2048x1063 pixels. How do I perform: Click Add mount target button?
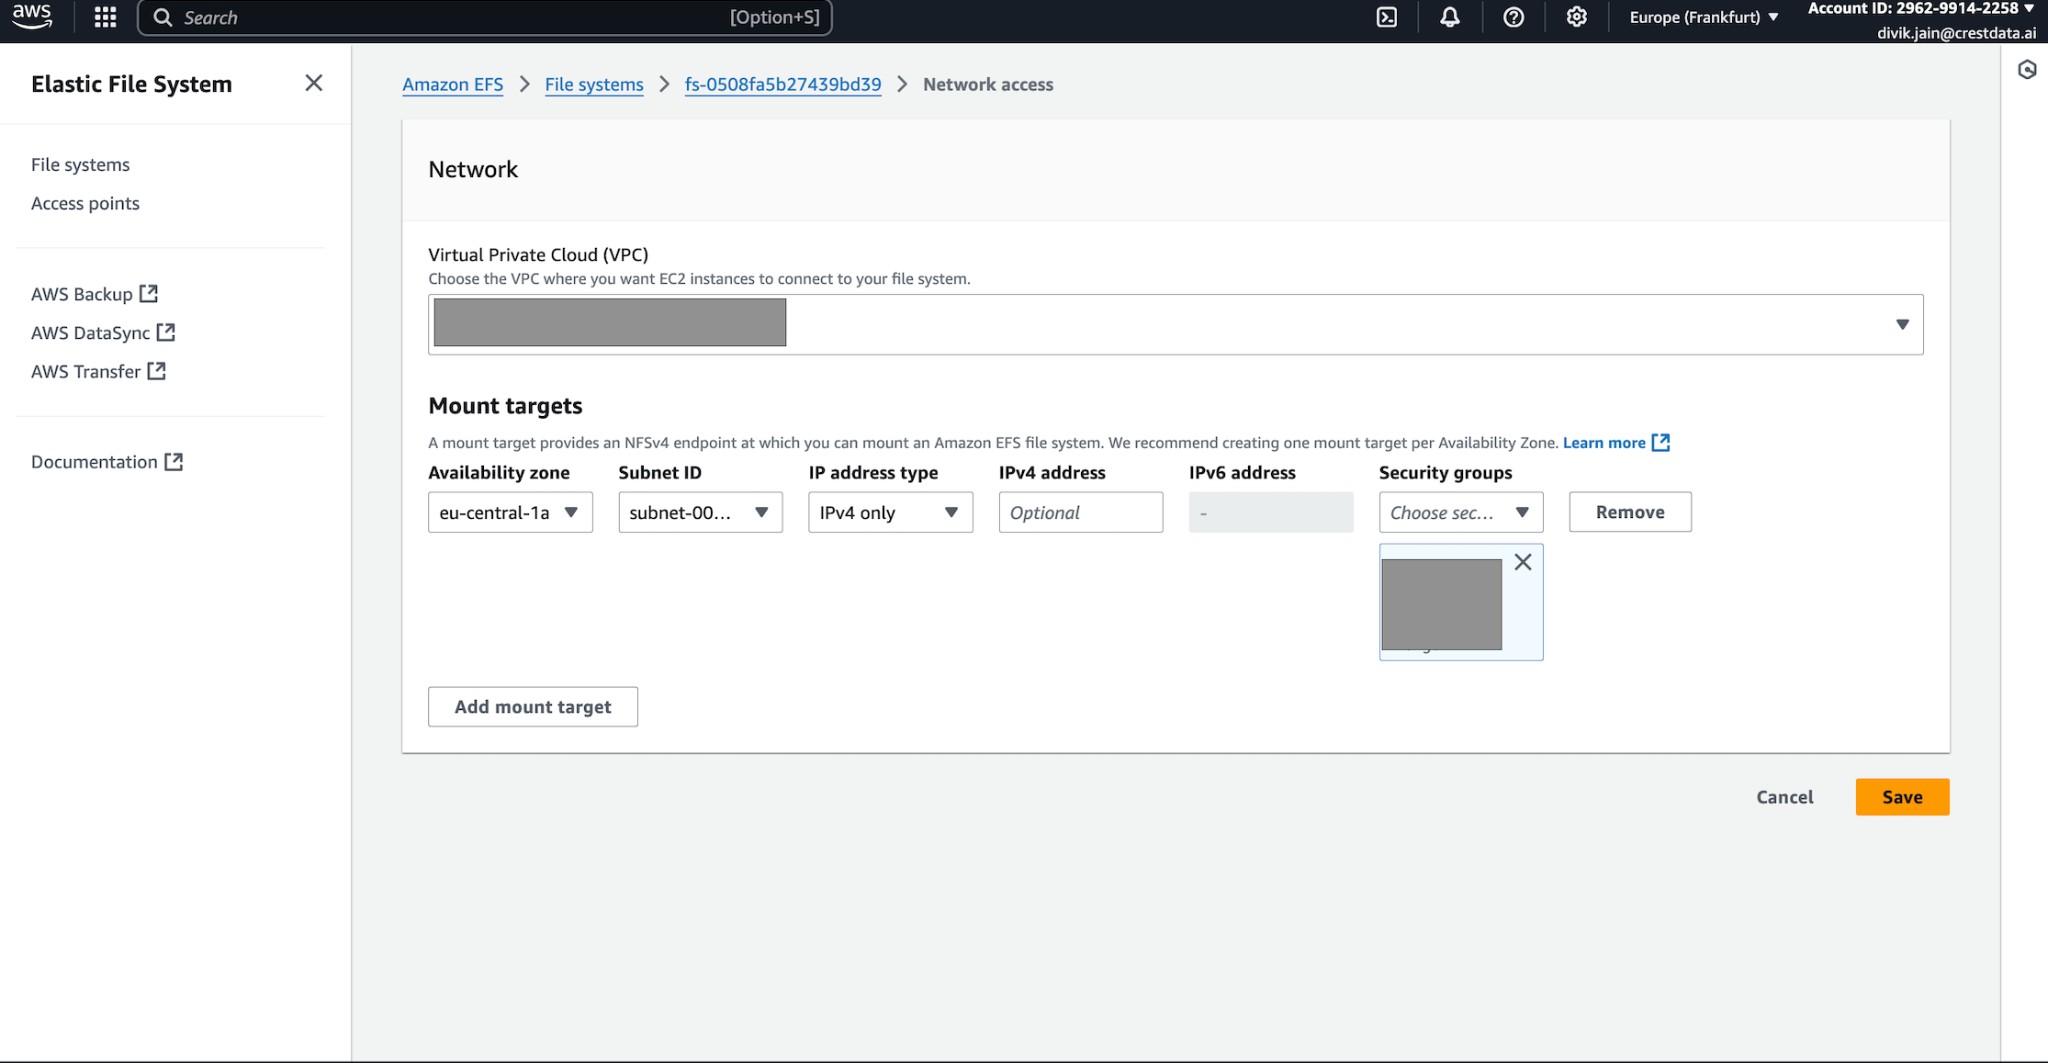tap(533, 707)
